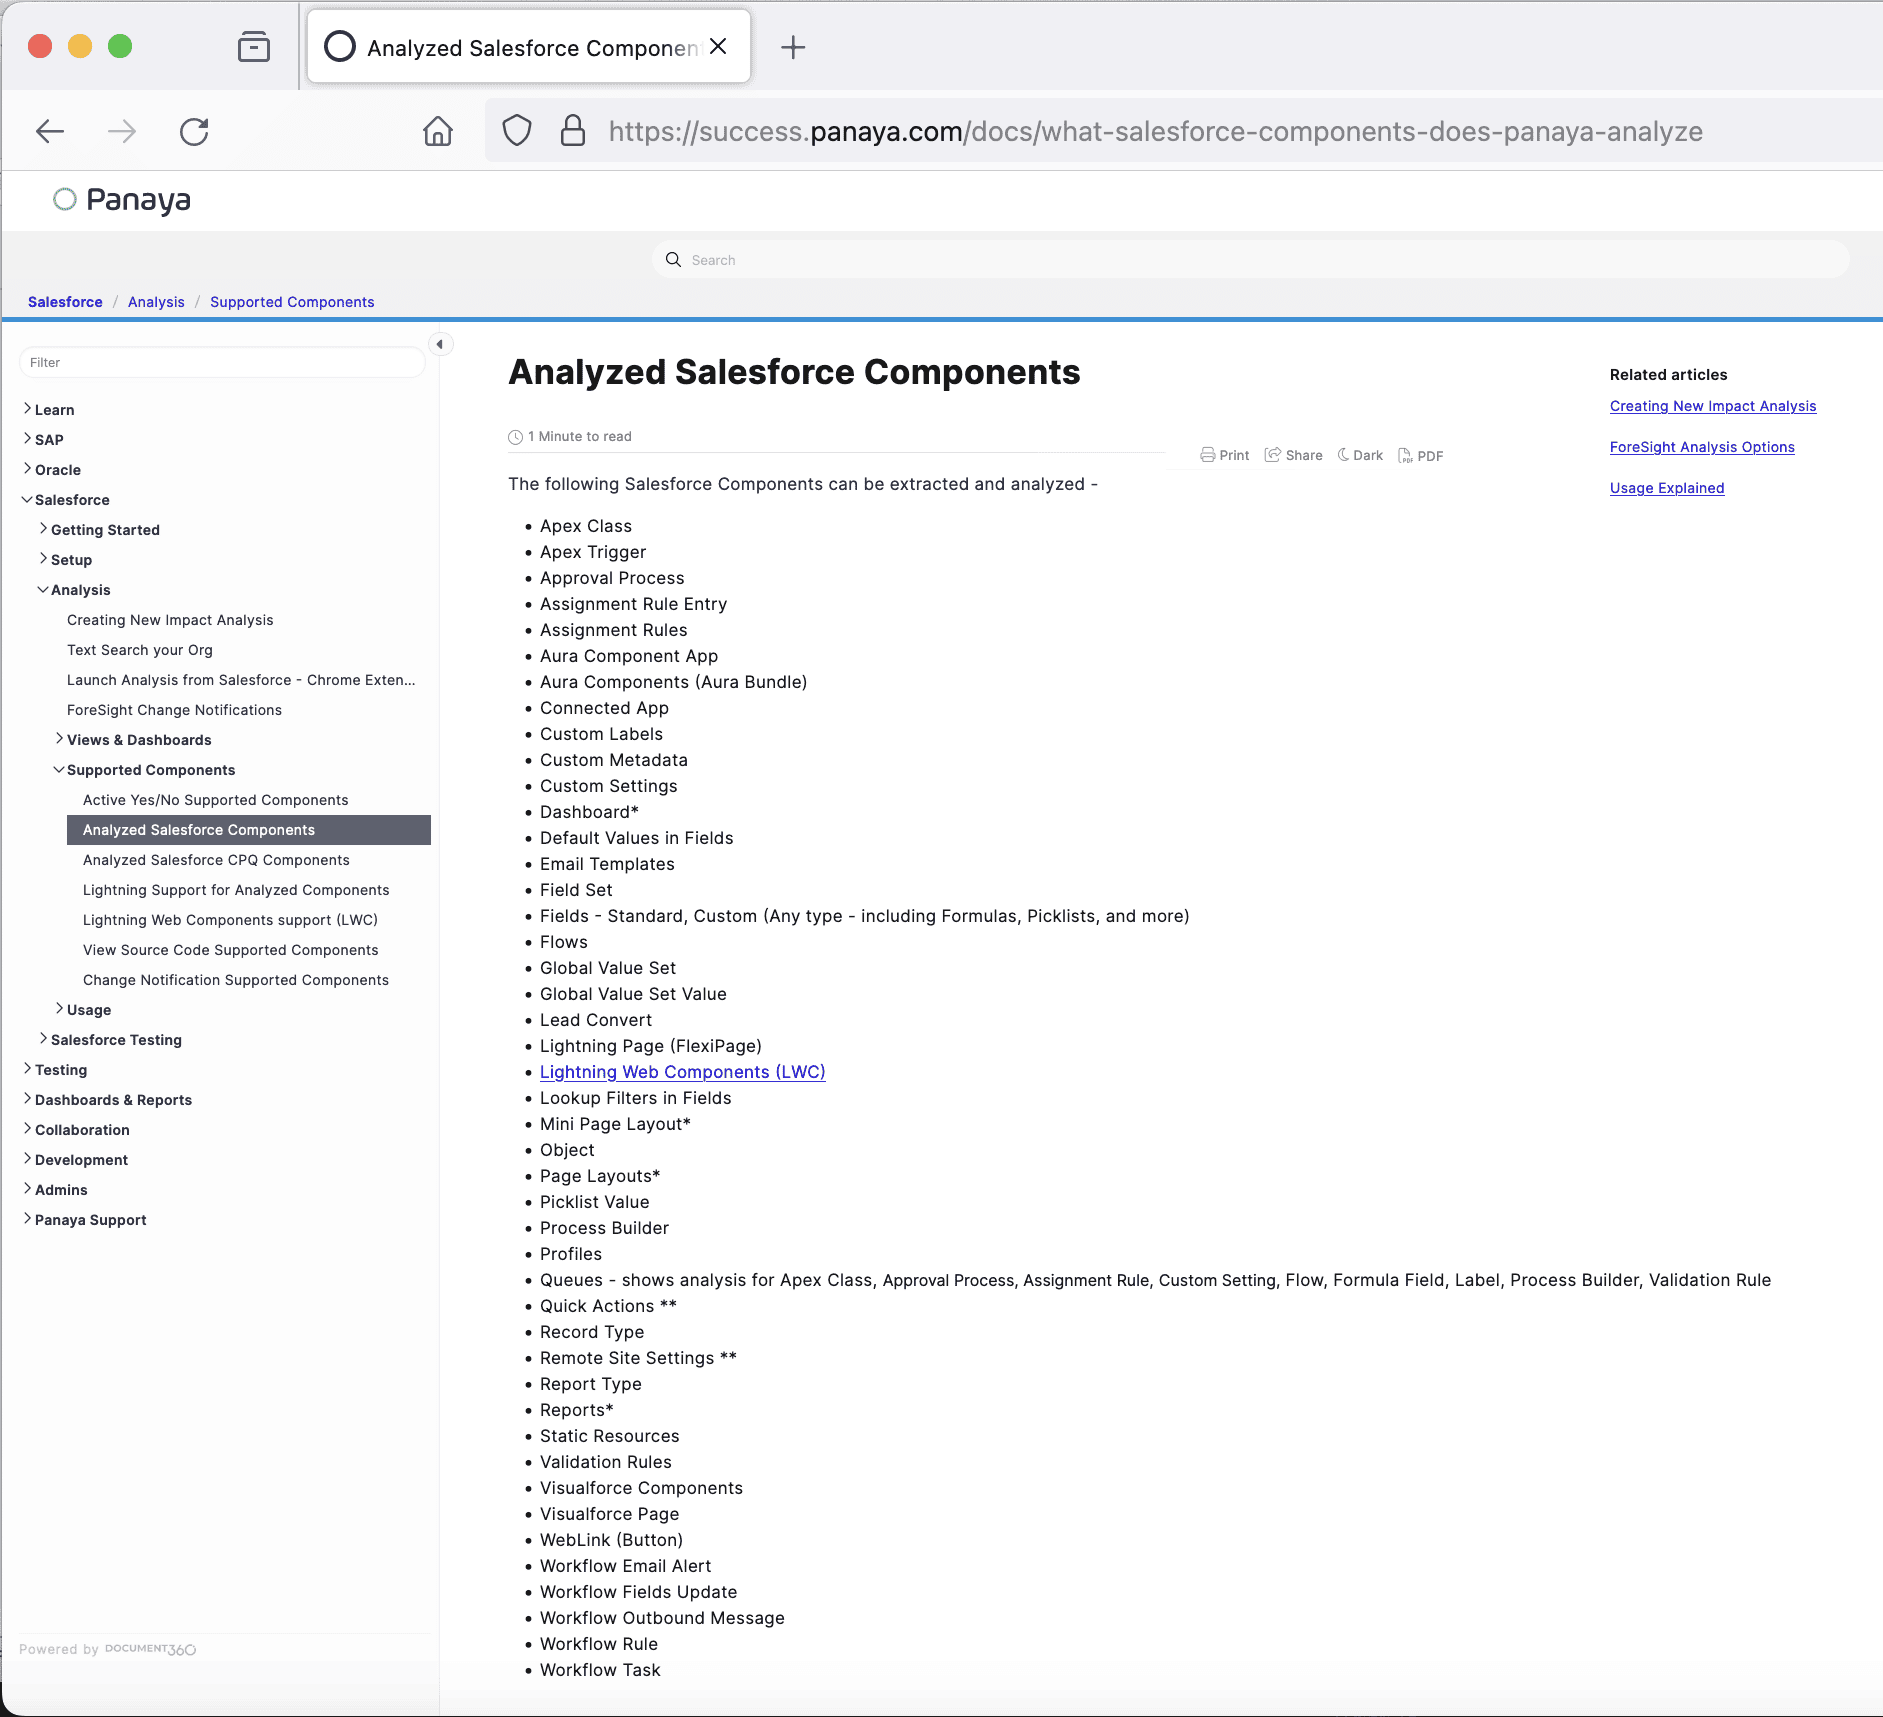Open Launch Analysis from Salesforce Chrome Extension
Image resolution: width=1883 pixels, height=1717 pixels.
pos(241,680)
